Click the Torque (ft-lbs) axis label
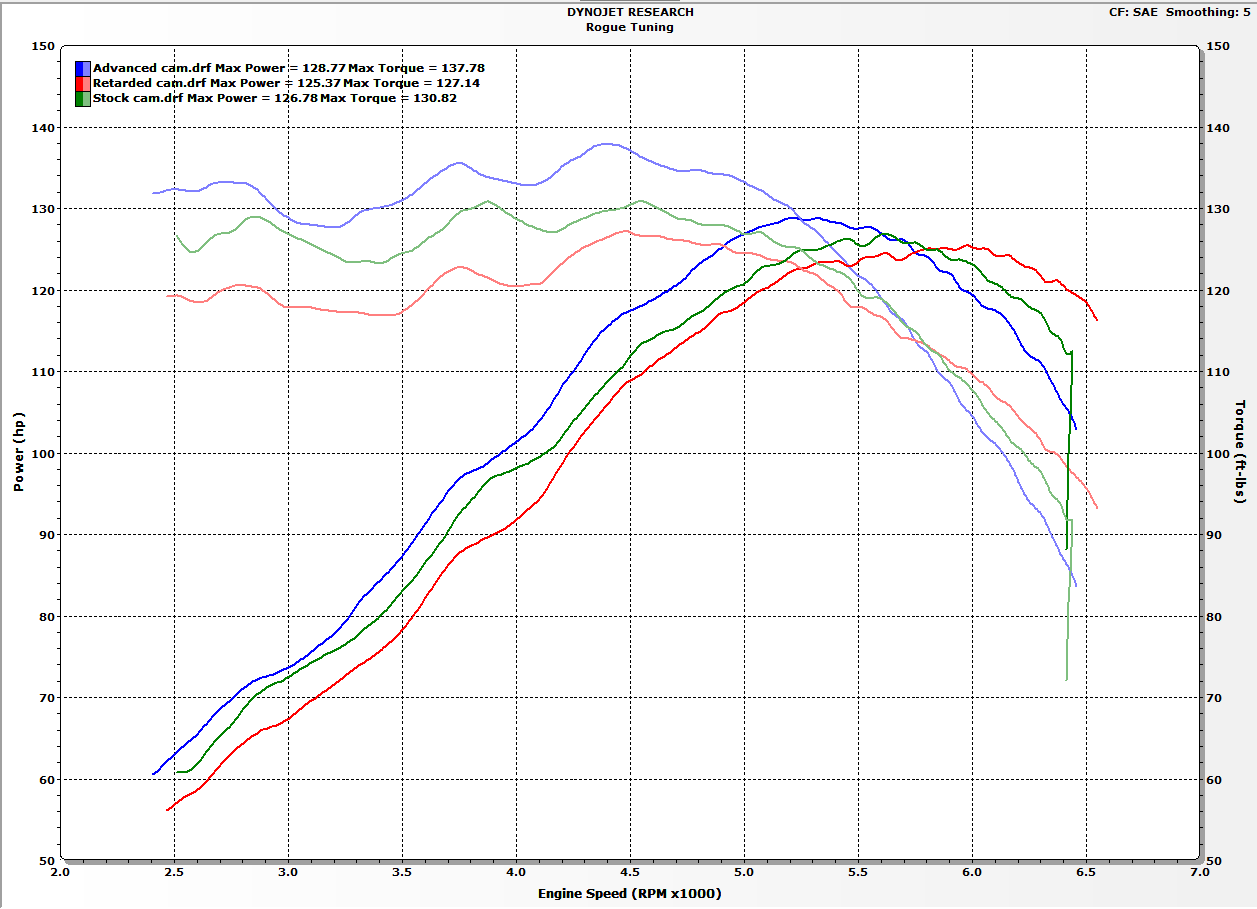Viewport: 1257px width, 909px height. (x=1240, y=450)
